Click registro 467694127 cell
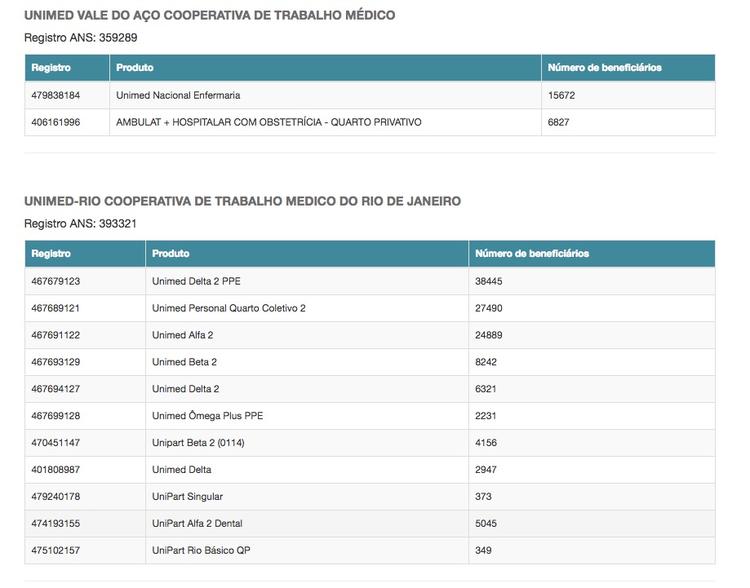The width and height of the screenshot is (750, 588). pos(56,389)
